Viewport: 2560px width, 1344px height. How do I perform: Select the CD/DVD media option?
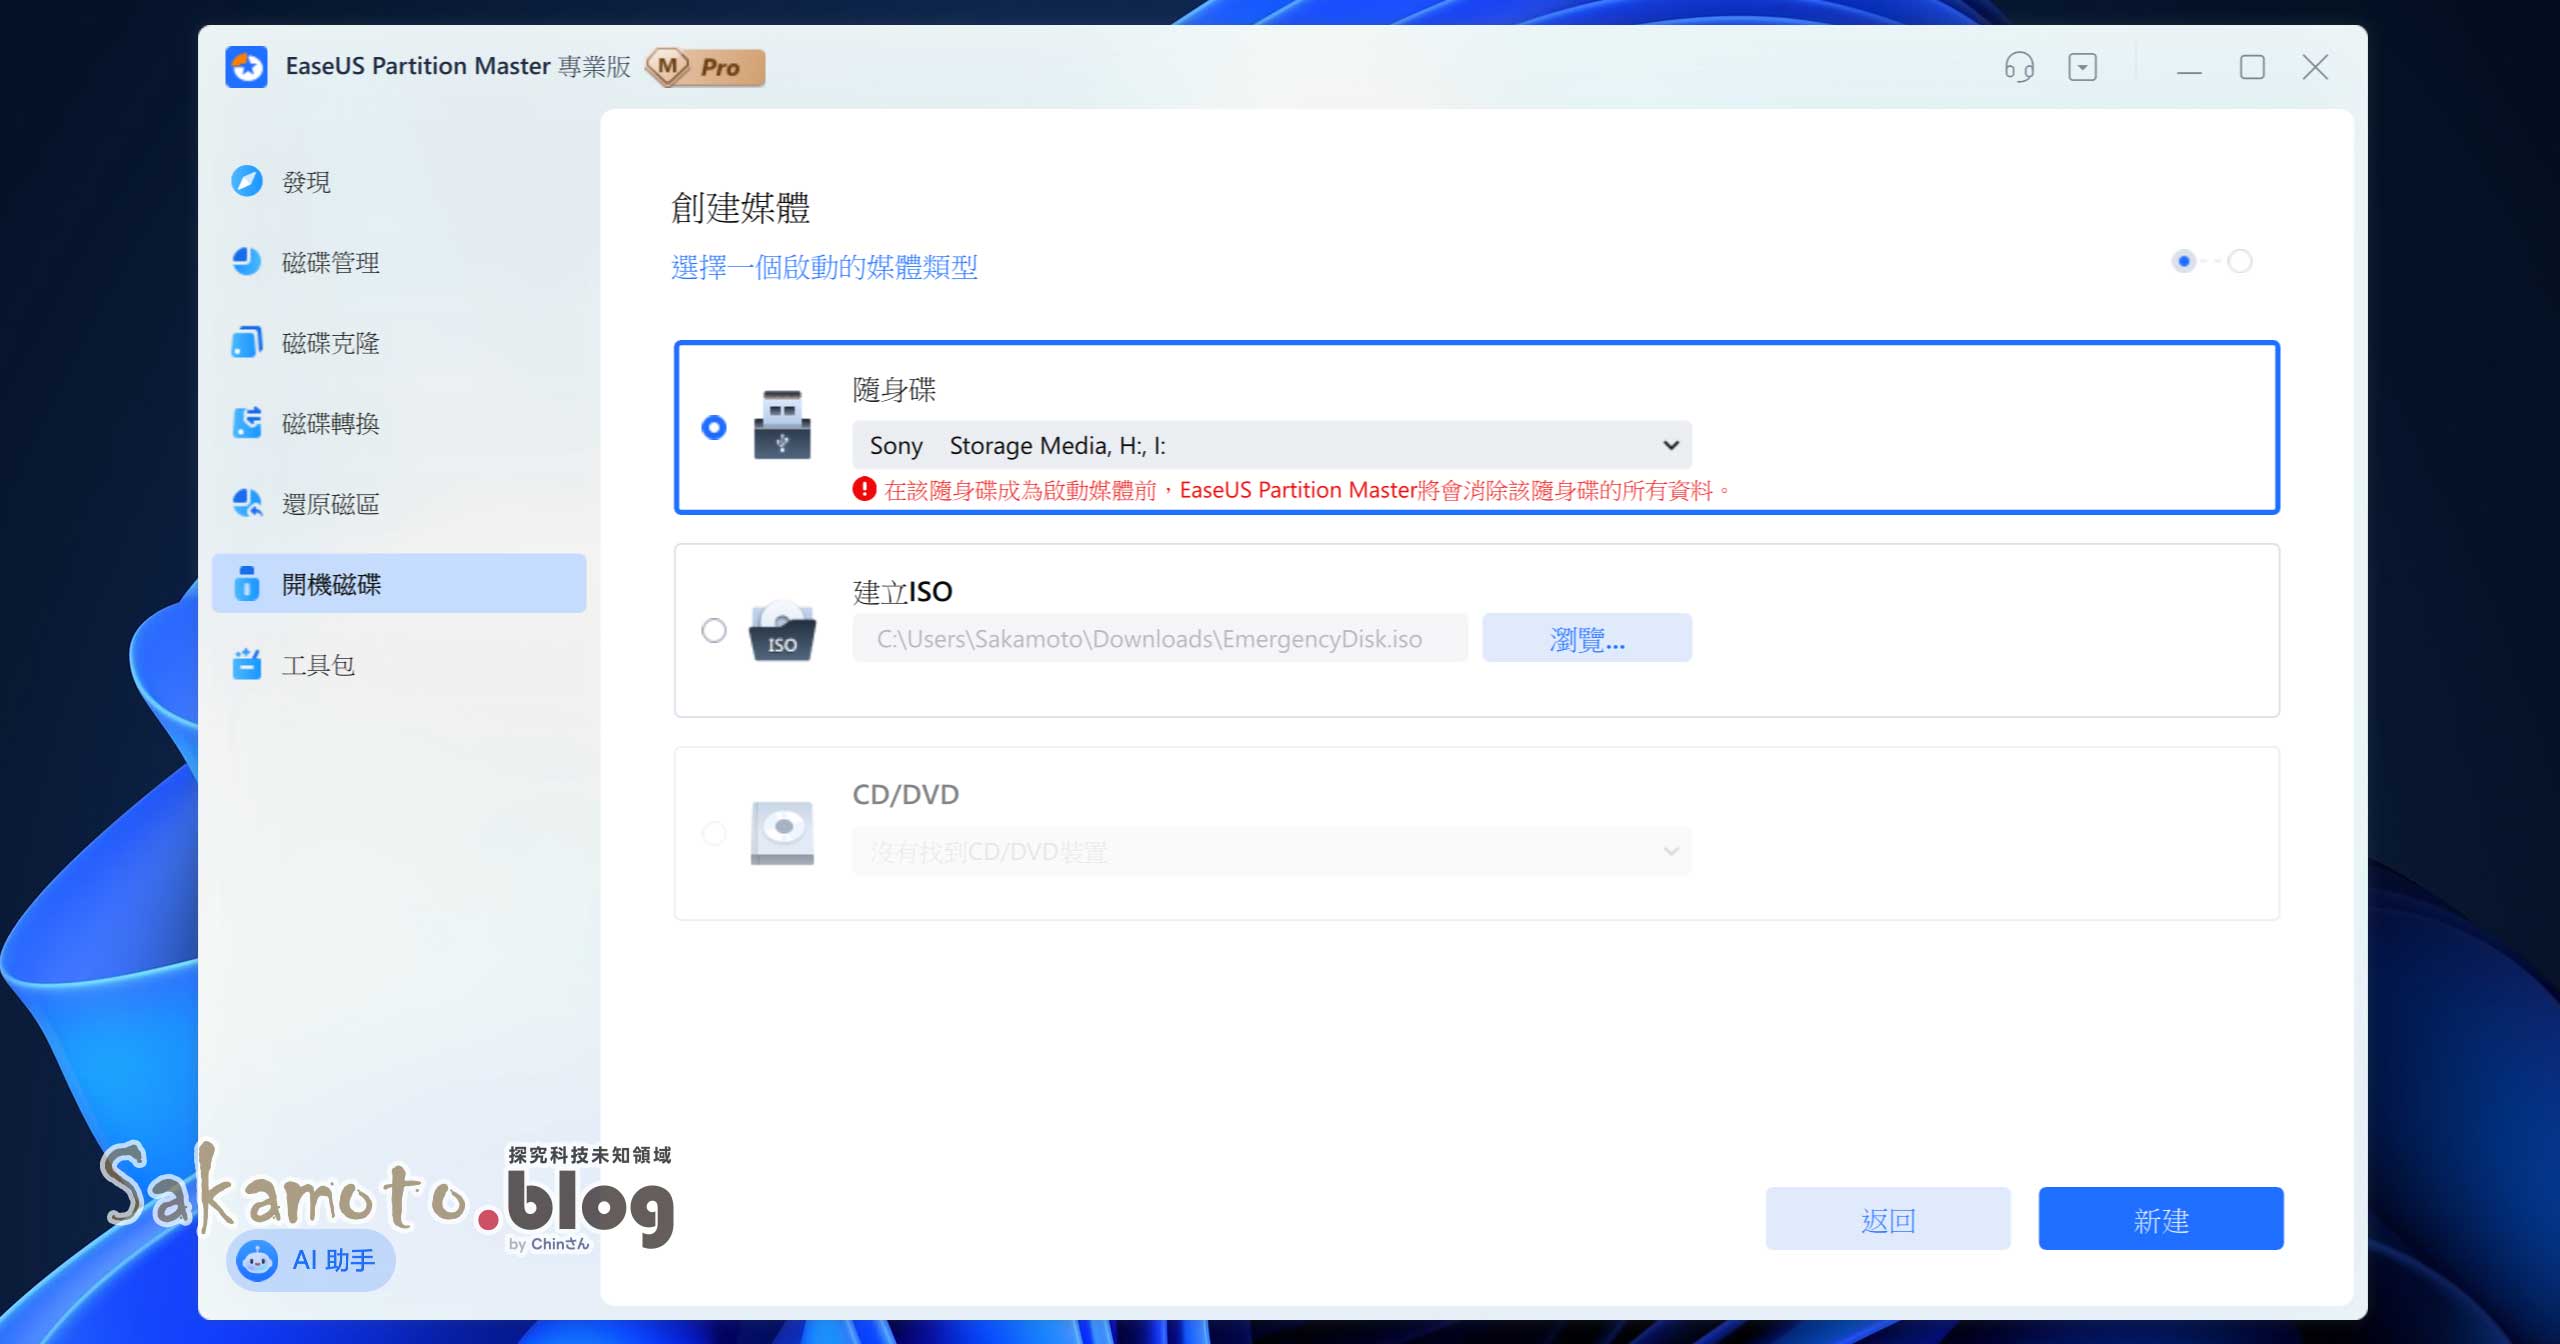(713, 833)
